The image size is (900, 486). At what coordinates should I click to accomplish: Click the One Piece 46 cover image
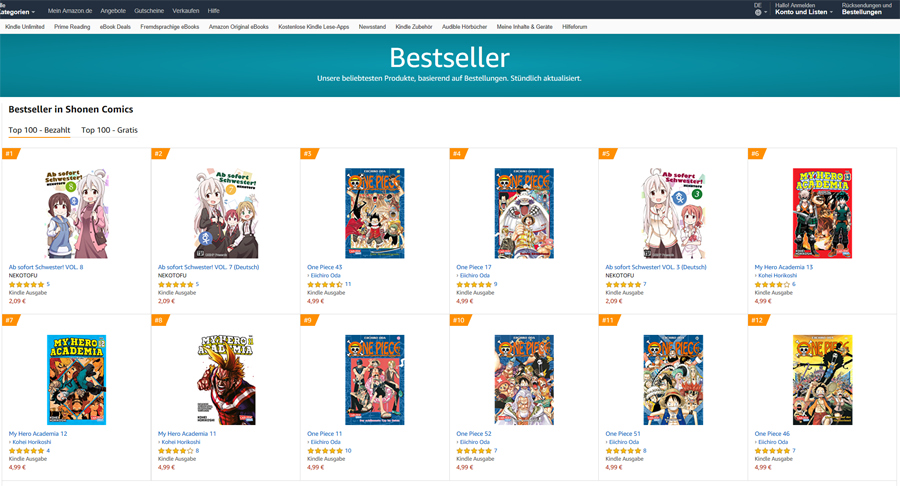822,380
